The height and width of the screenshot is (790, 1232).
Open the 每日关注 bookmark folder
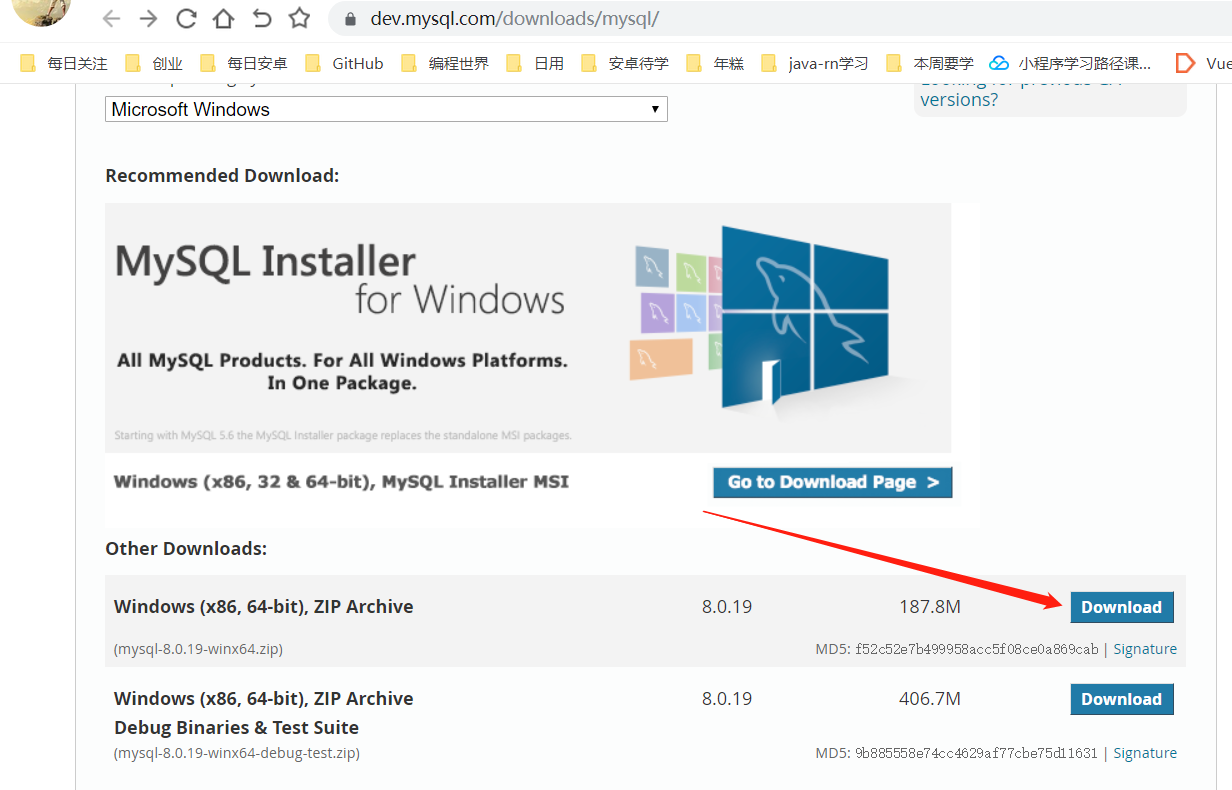tap(64, 63)
